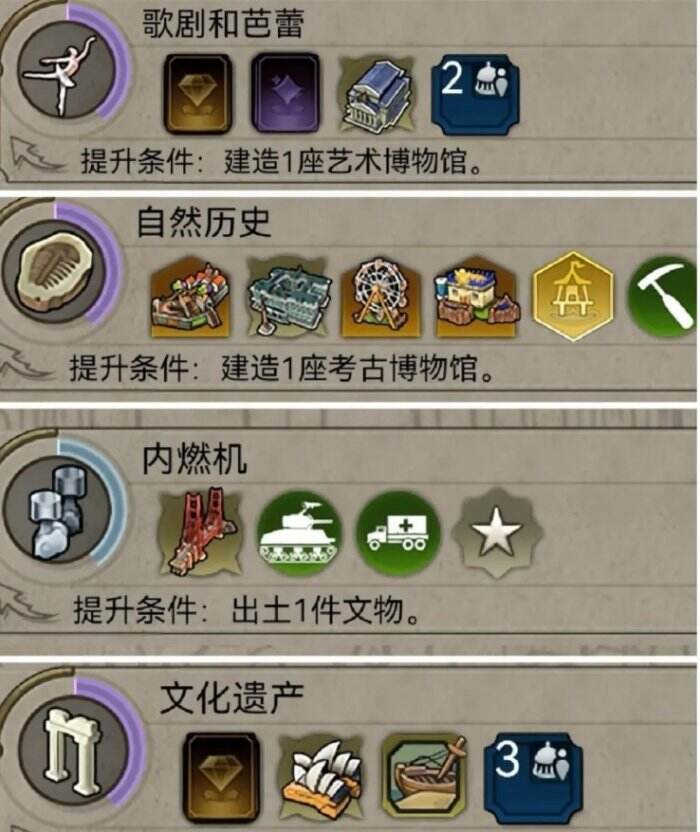The height and width of the screenshot is (832, 700).
Task: Open the 歌剧和芭蕾 civic entry title
Action: tap(223, 24)
